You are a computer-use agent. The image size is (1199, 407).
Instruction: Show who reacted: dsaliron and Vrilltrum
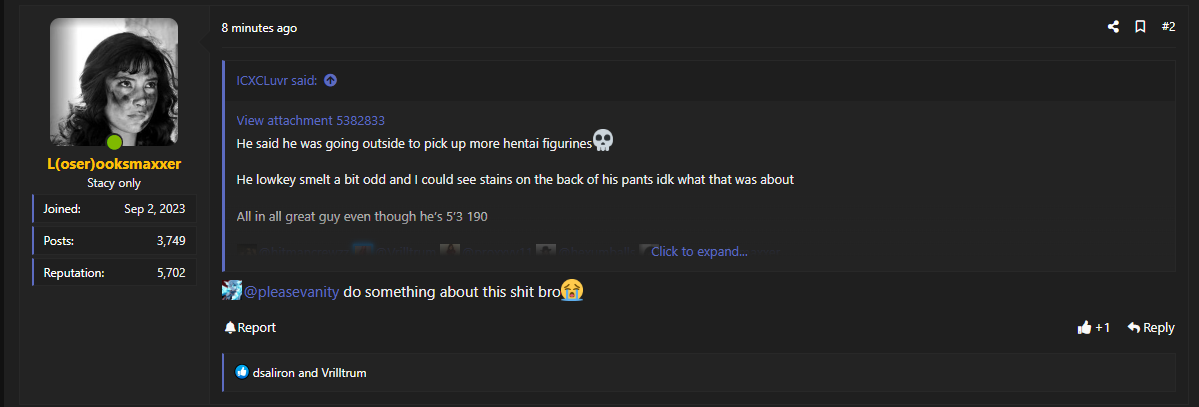tap(309, 373)
